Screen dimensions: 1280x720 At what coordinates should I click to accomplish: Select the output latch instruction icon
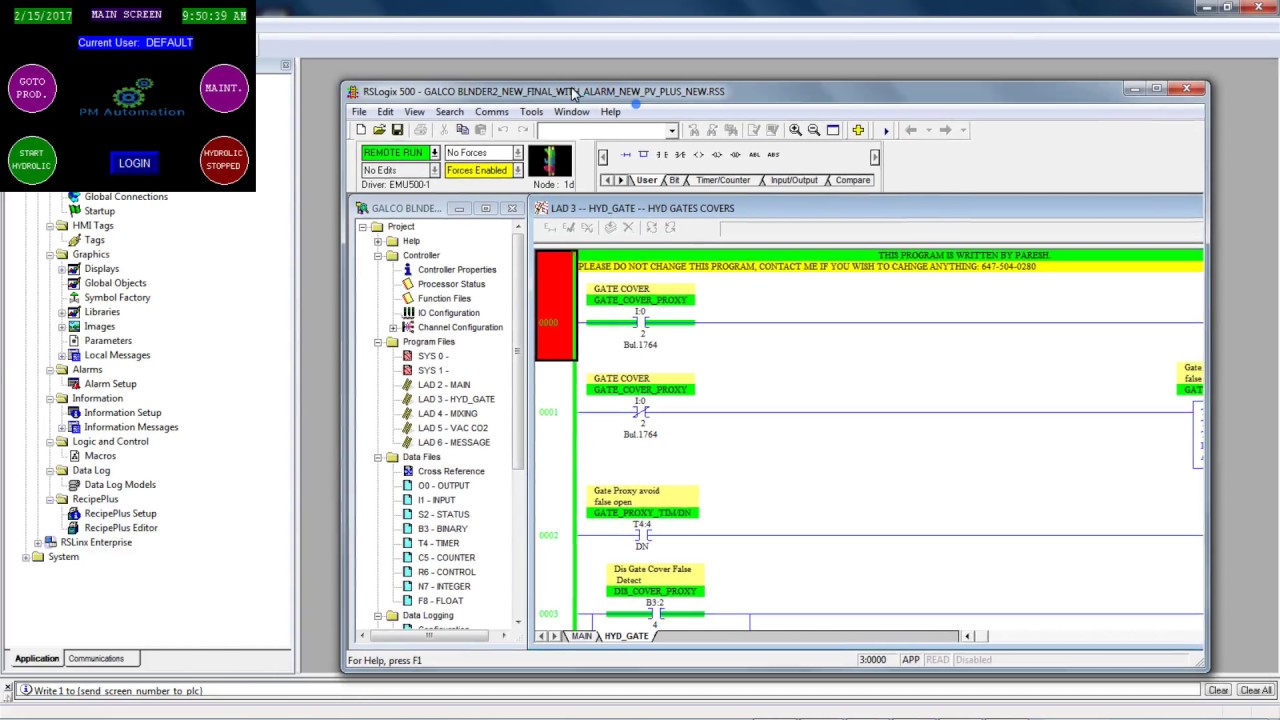[x=717, y=155]
